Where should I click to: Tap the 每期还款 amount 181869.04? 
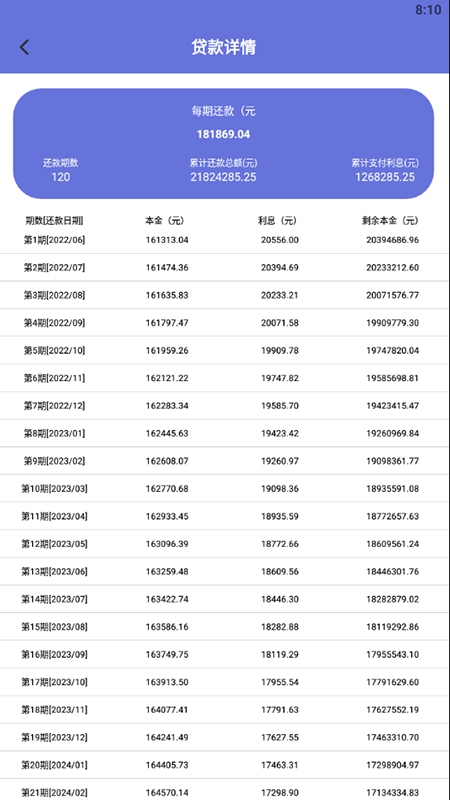pyautogui.click(x=223, y=135)
